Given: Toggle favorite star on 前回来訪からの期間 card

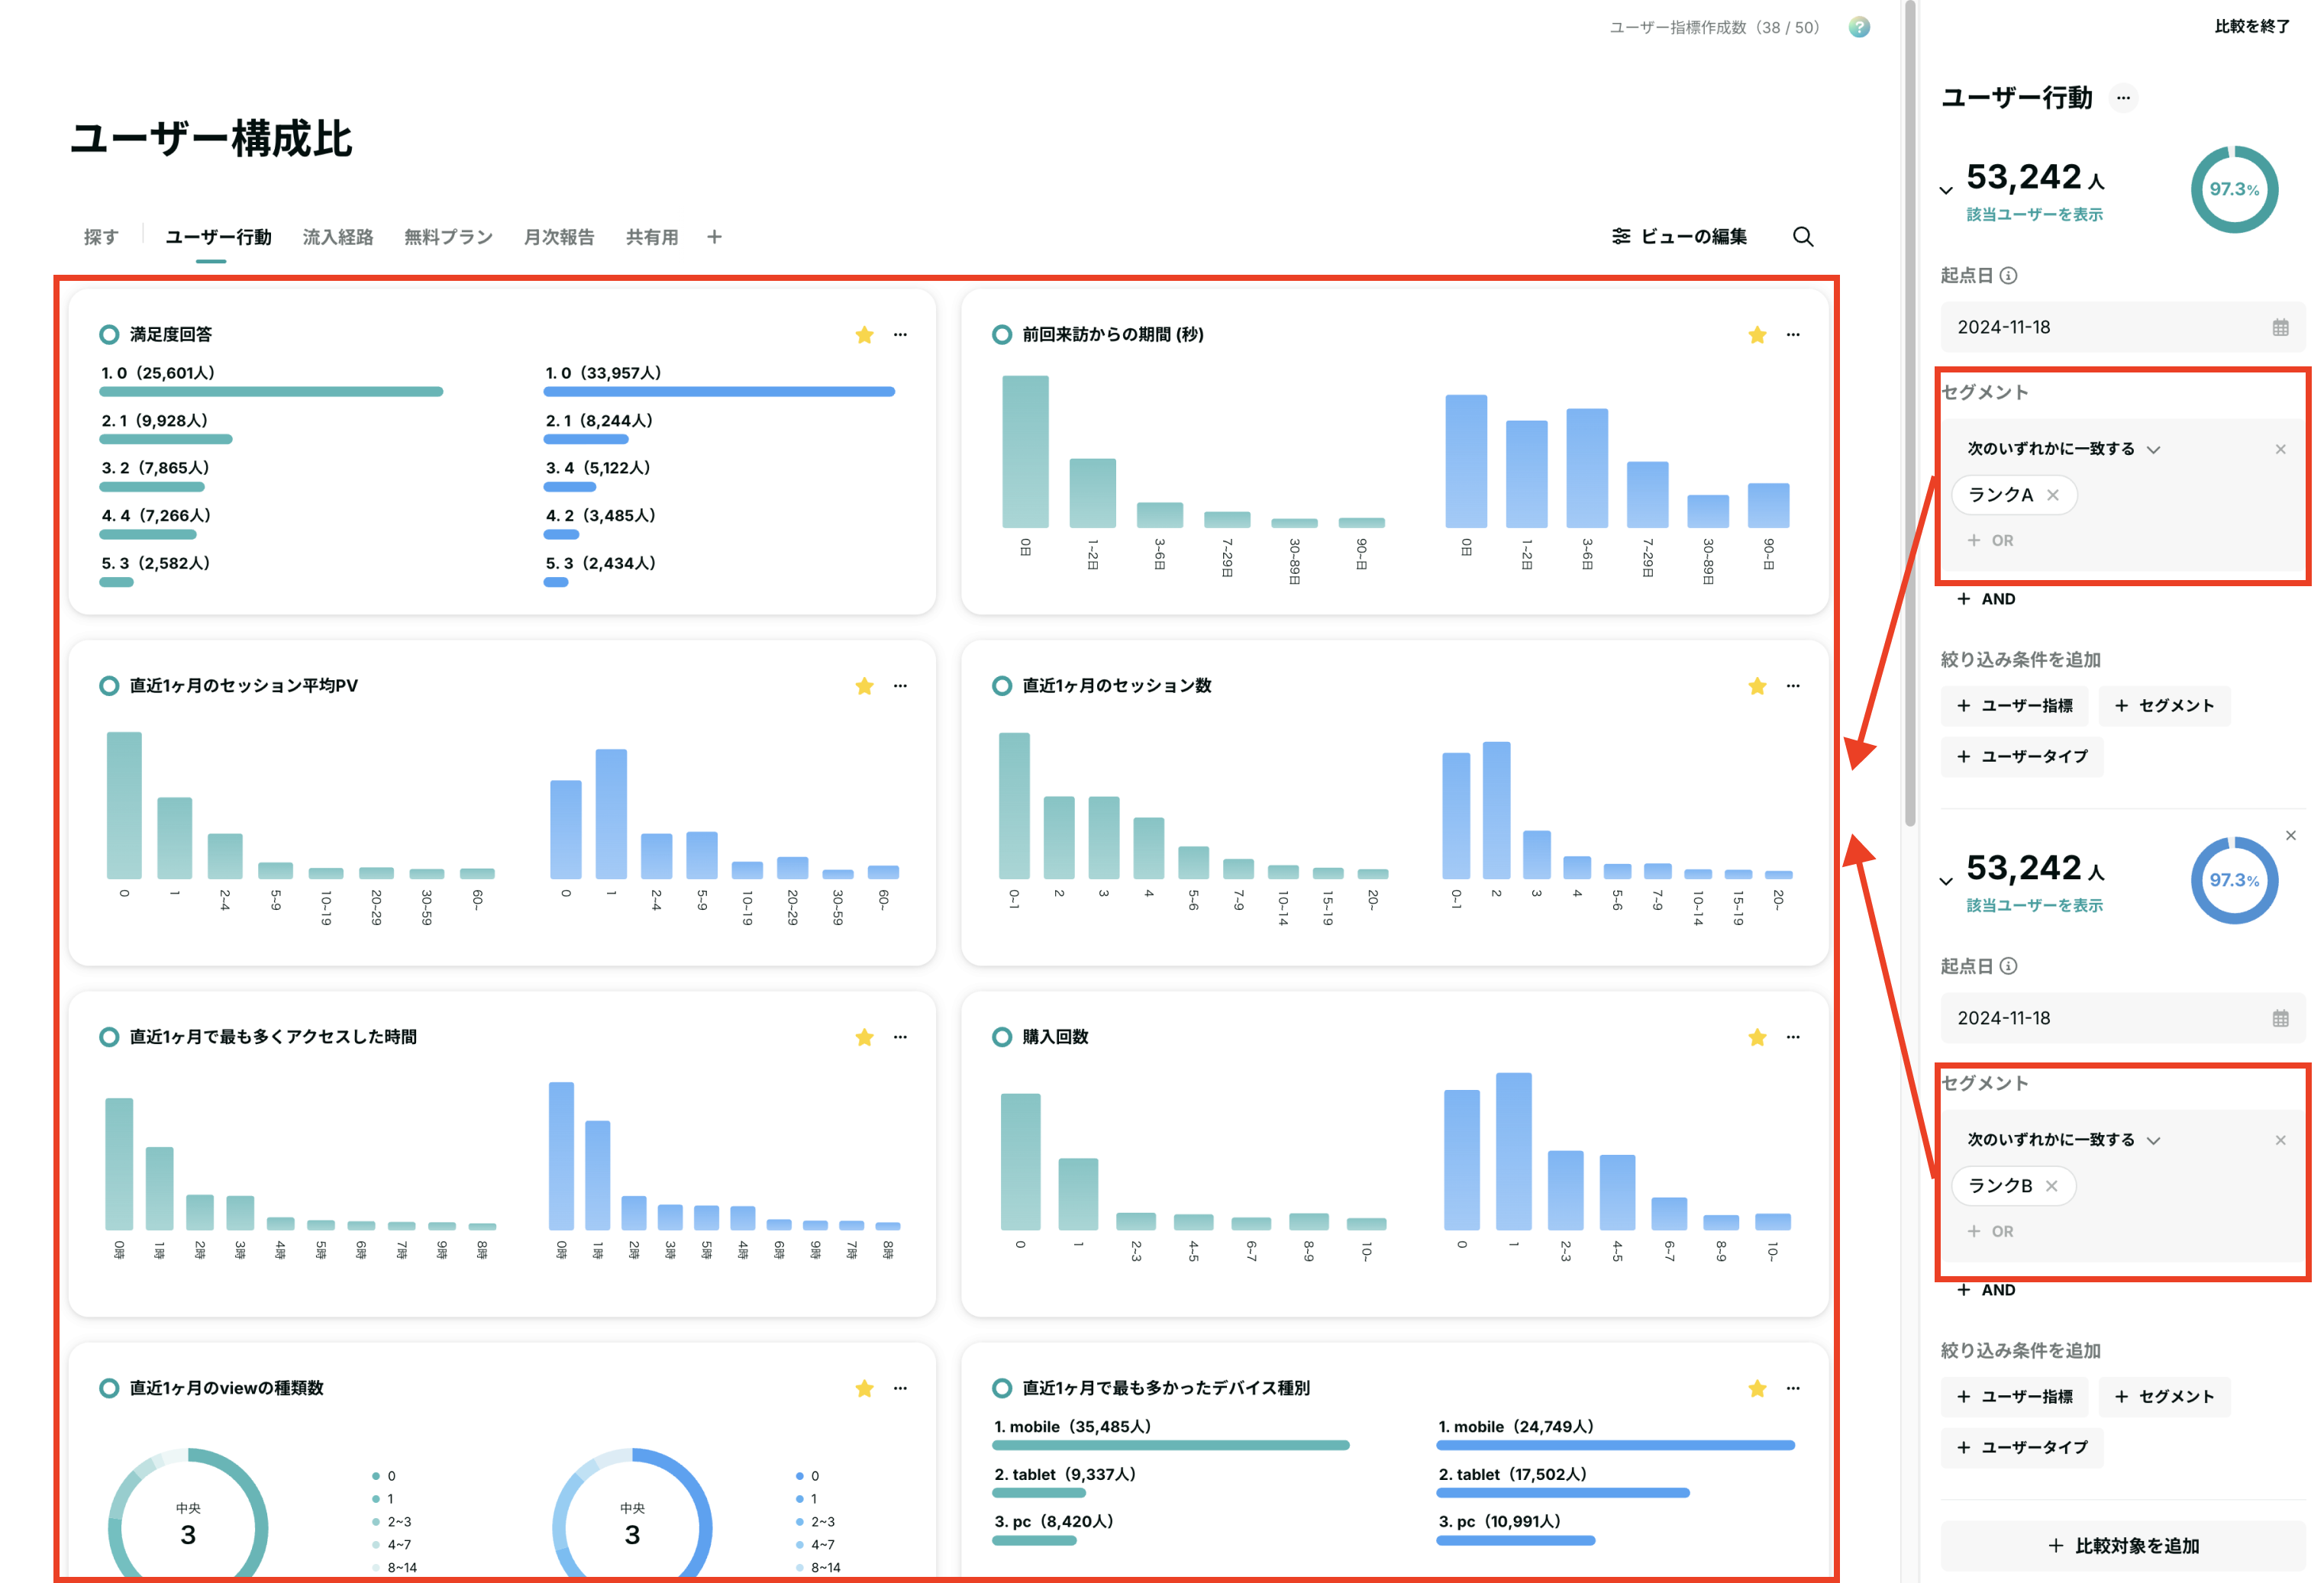Looking at the screenshot, I should pyautogui.click(x=1757, y=335).
